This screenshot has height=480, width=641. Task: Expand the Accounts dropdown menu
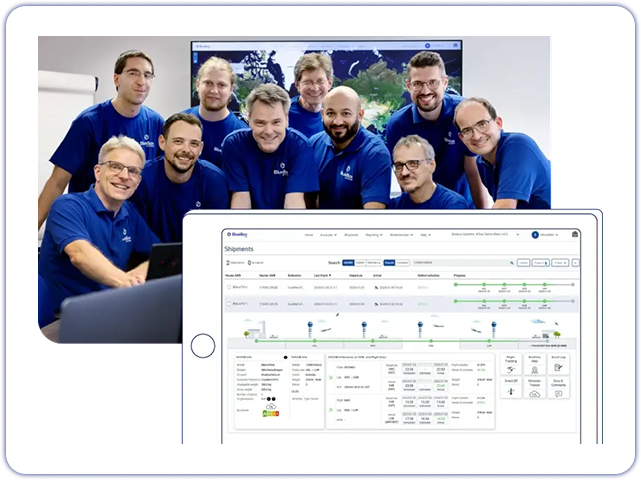click(x=328, y=234)
